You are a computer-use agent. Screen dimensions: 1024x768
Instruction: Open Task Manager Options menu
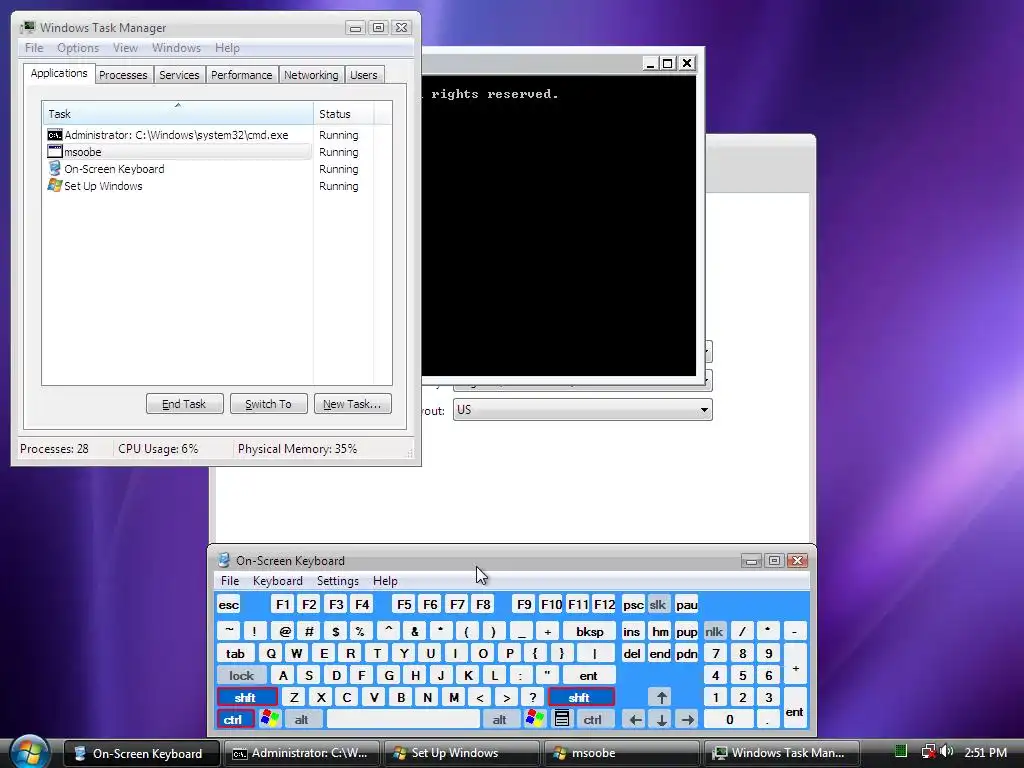click(x=78, y=48)
